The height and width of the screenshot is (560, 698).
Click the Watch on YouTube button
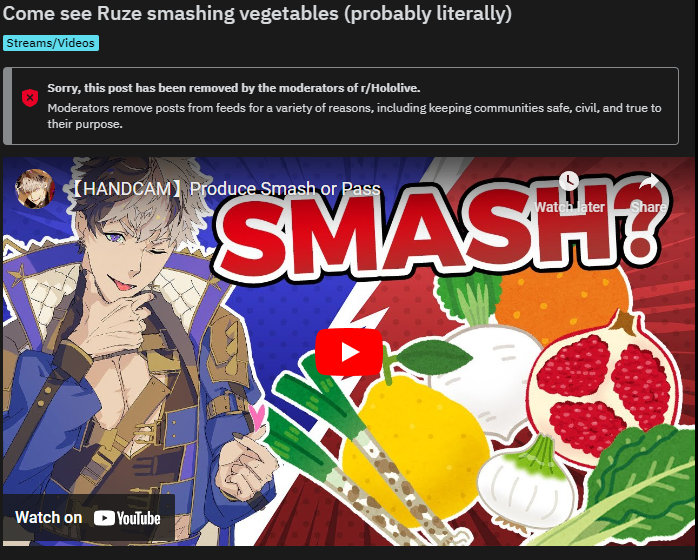88,518
